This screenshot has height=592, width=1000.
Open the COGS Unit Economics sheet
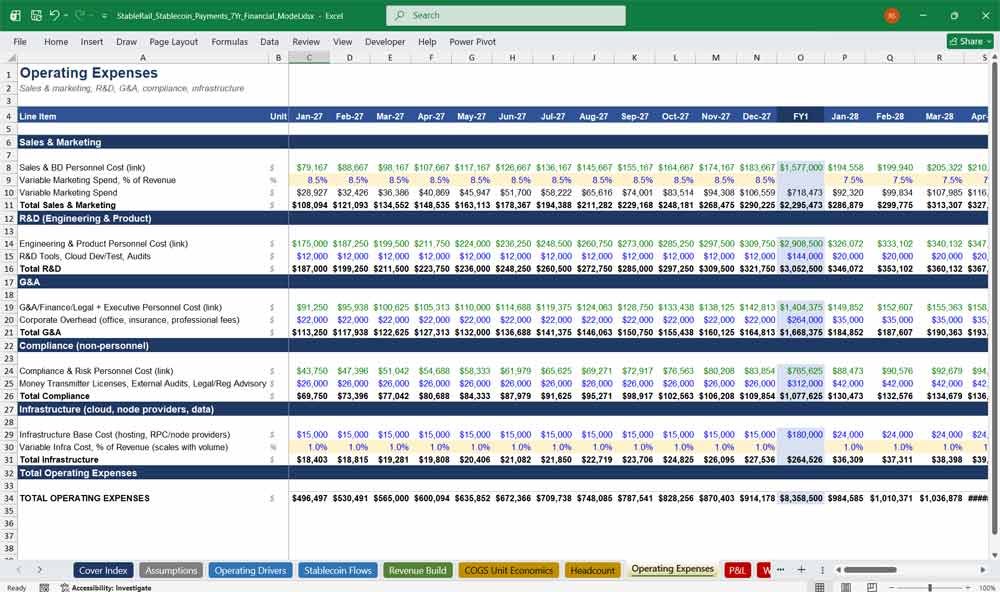[x=508, y=570]
